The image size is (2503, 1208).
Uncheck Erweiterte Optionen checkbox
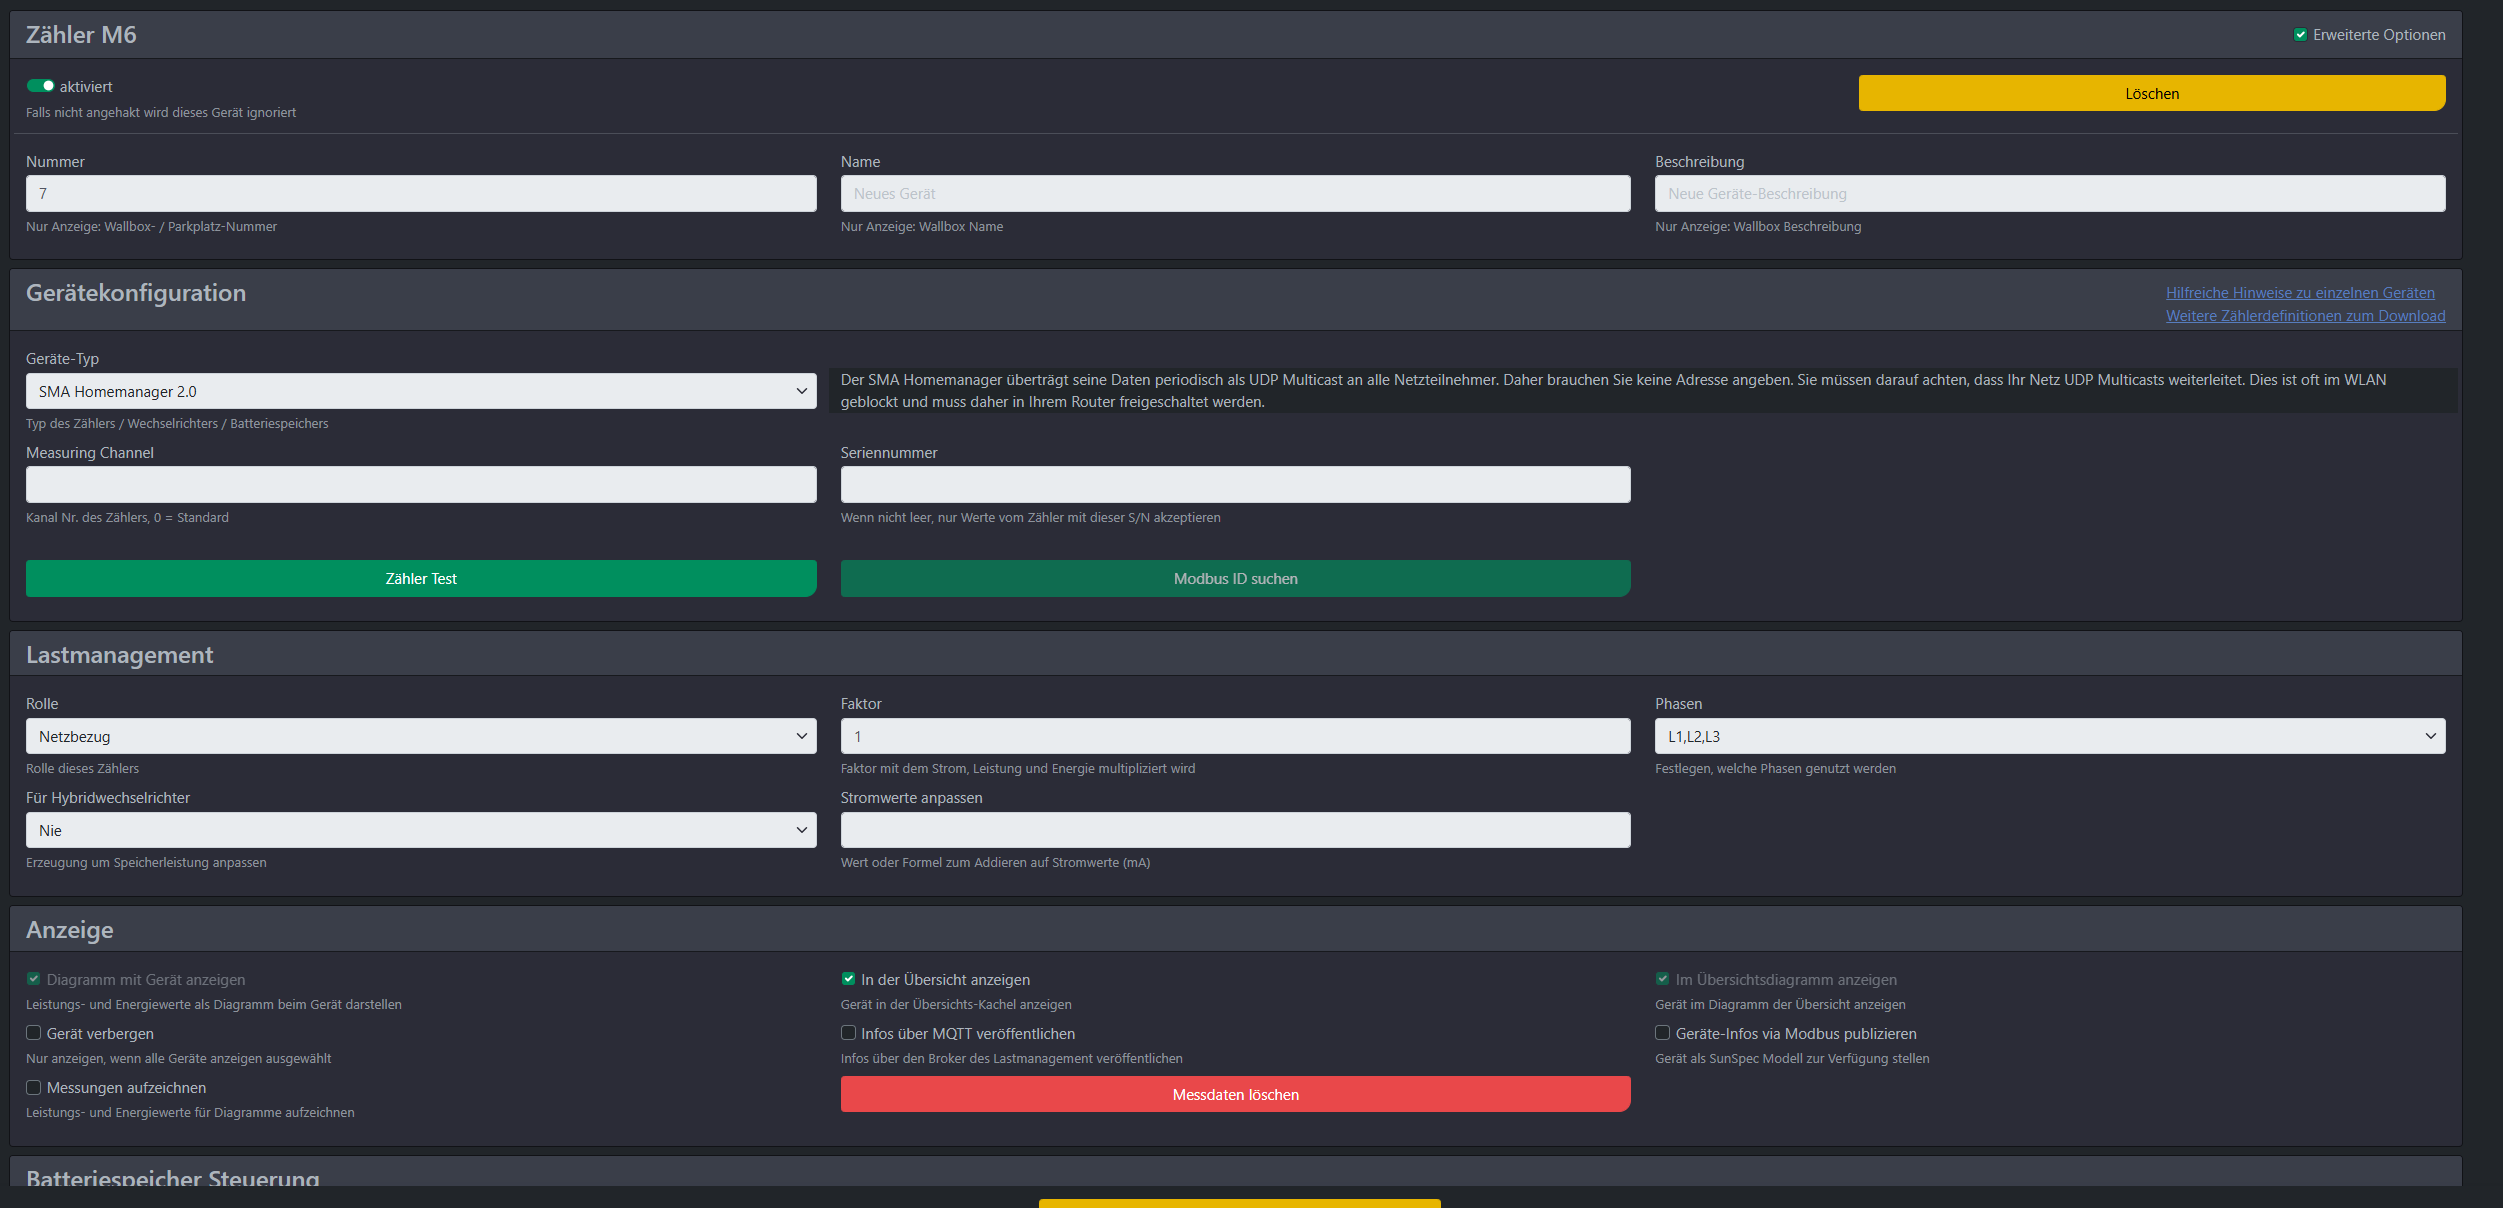(2300, 35)
